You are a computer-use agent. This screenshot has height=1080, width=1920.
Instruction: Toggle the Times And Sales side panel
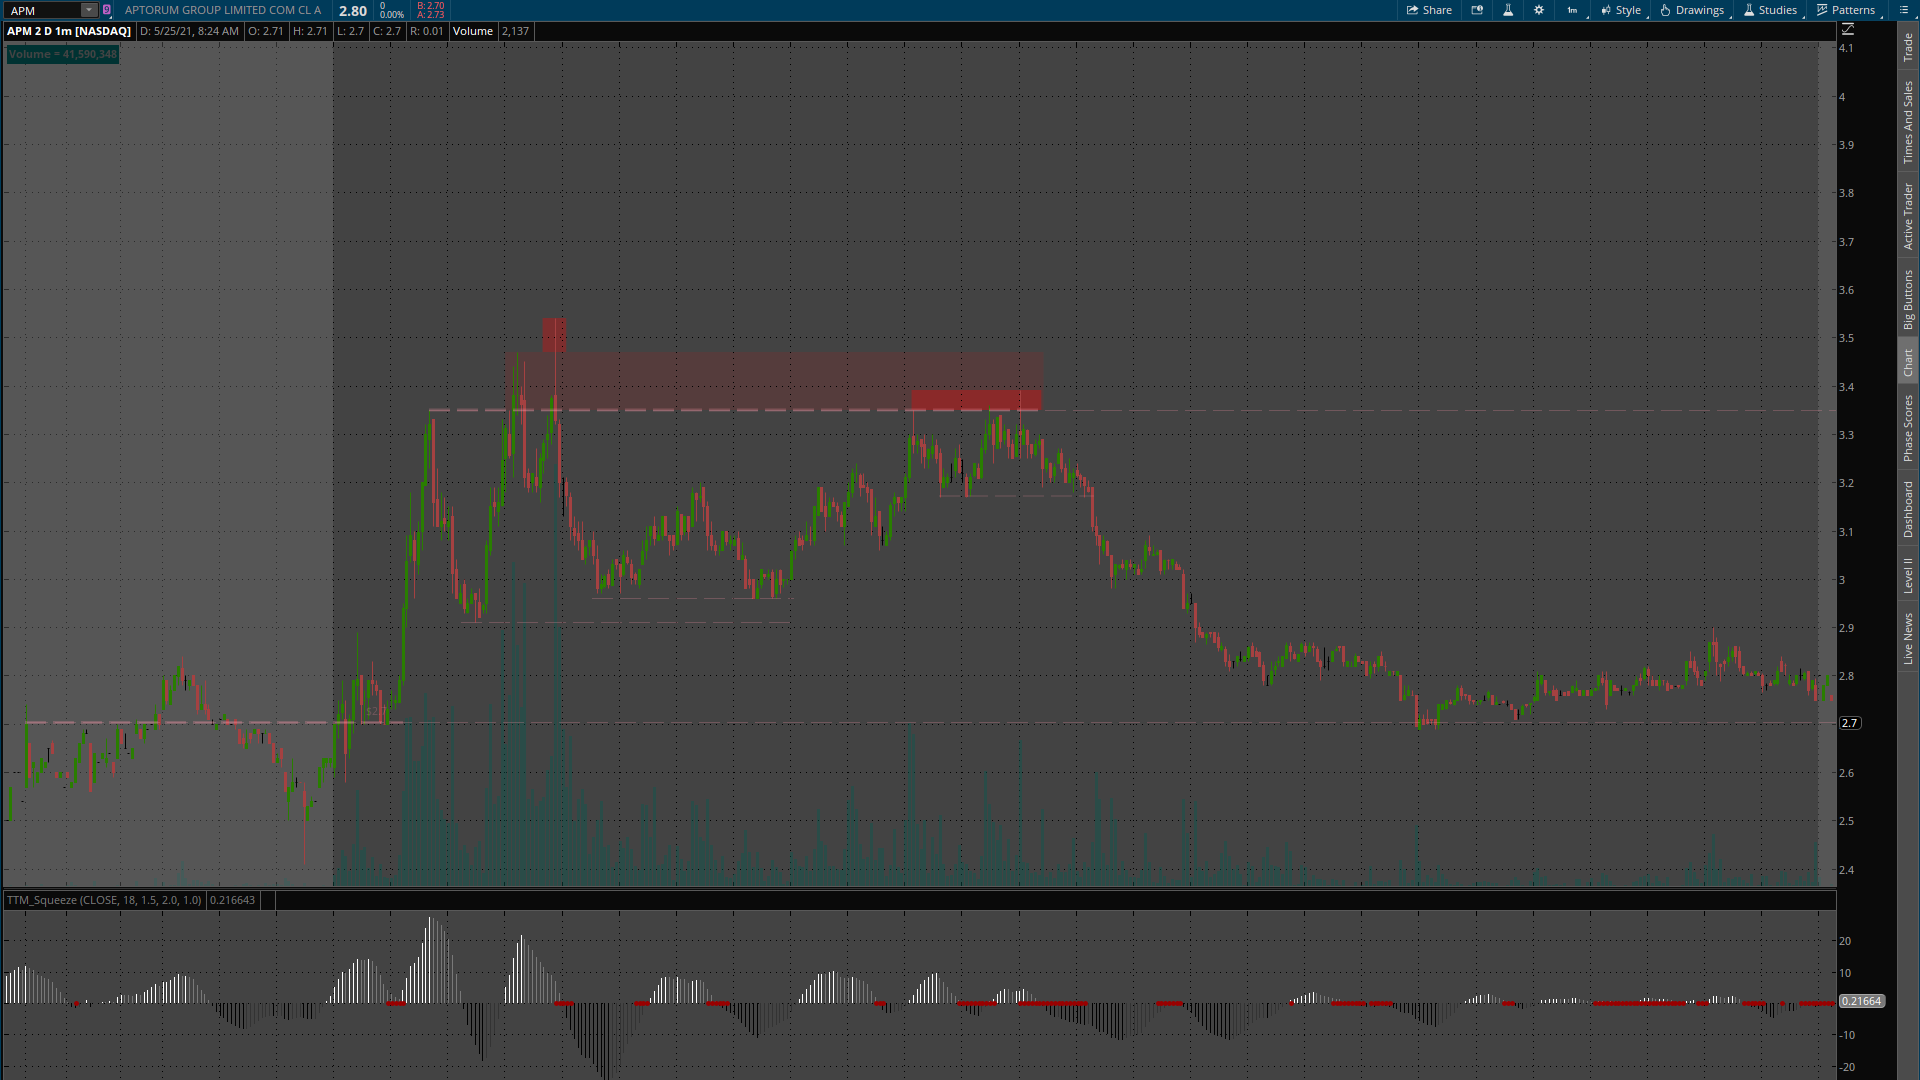(x=1908, y=122)
